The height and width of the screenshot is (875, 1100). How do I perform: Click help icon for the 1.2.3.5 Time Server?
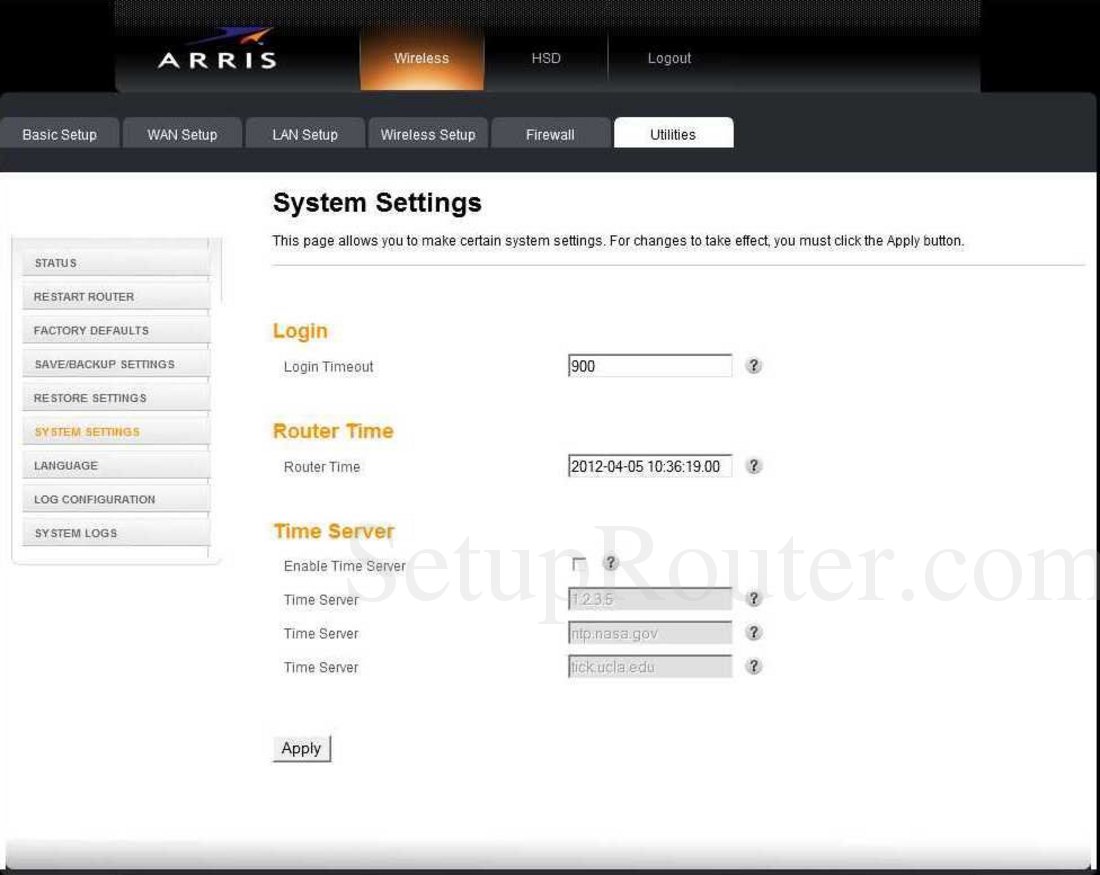click(x=756, y=599)
